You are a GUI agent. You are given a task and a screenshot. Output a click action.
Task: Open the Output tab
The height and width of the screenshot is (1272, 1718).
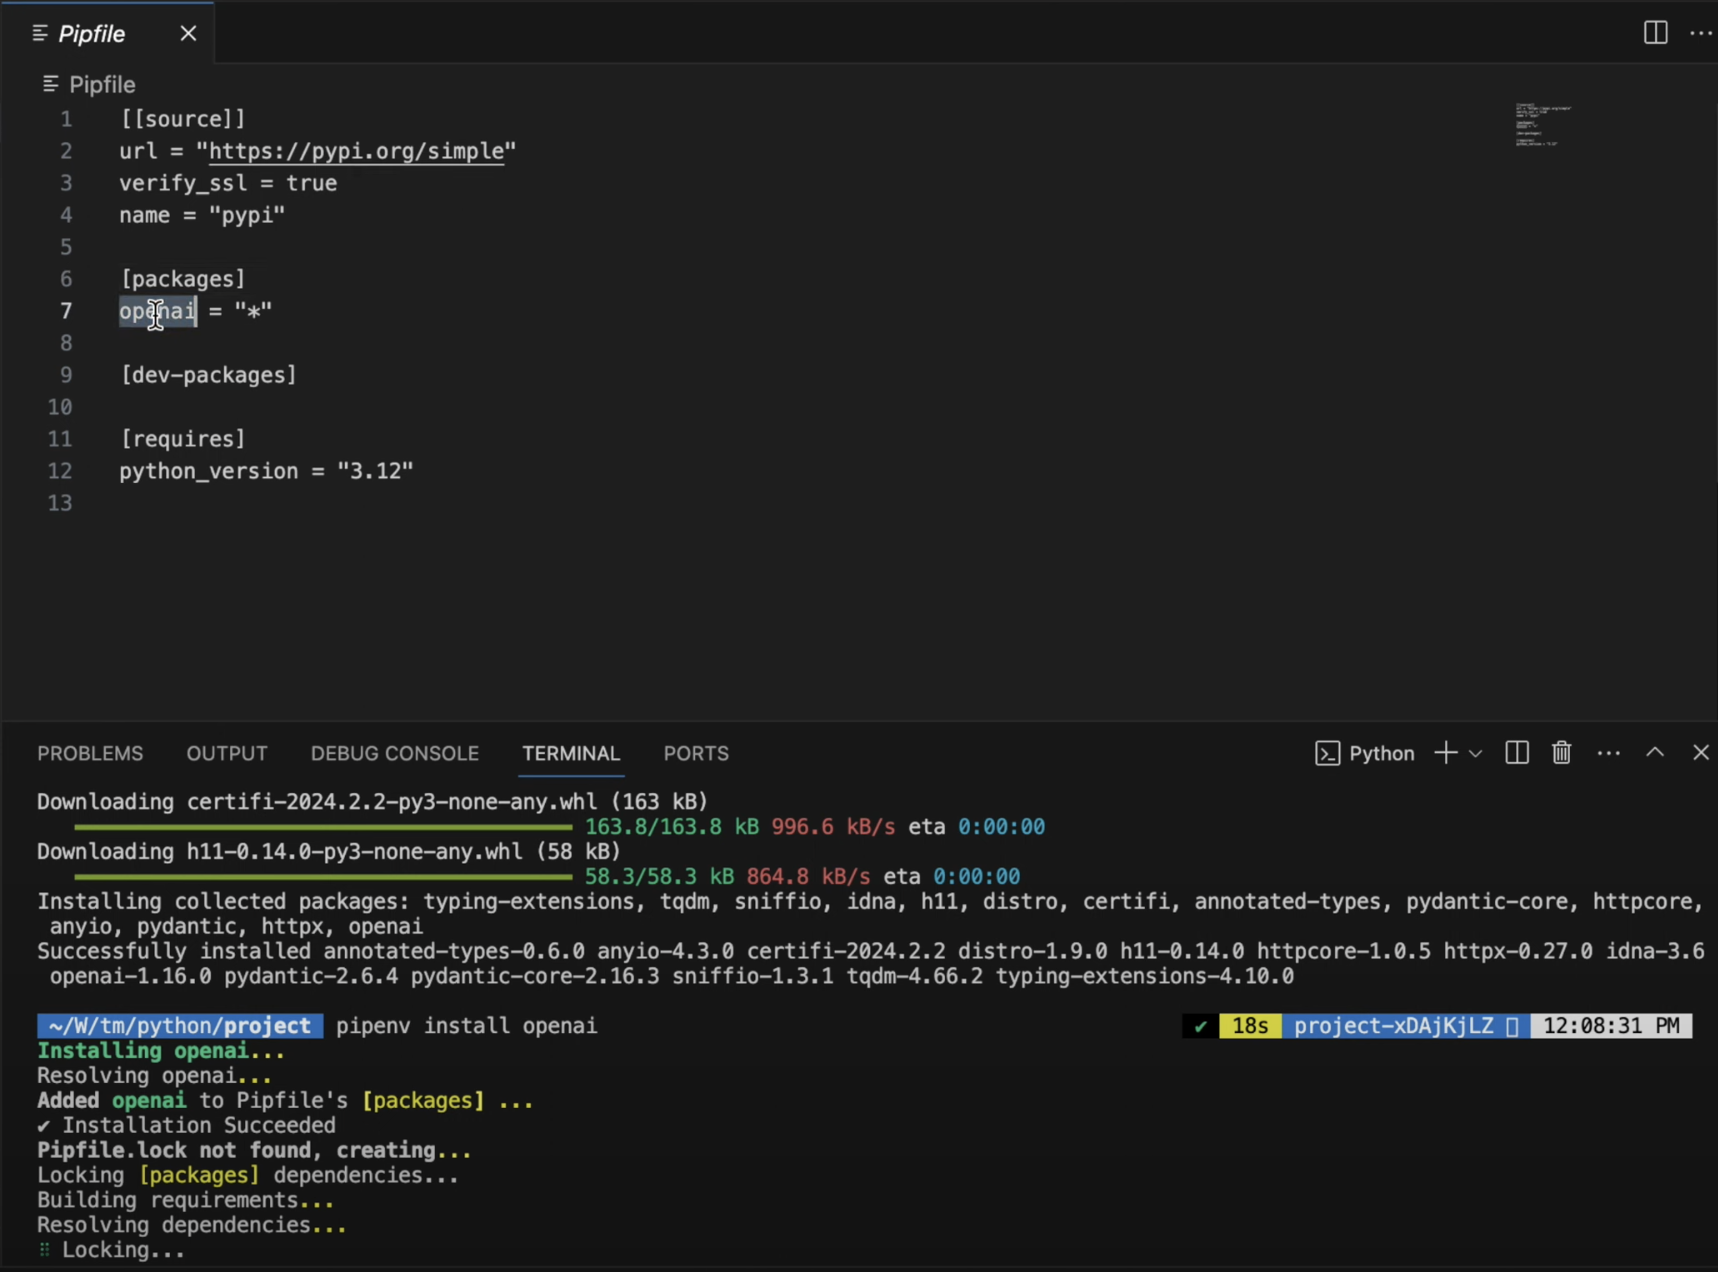click(x=227, y=754)
